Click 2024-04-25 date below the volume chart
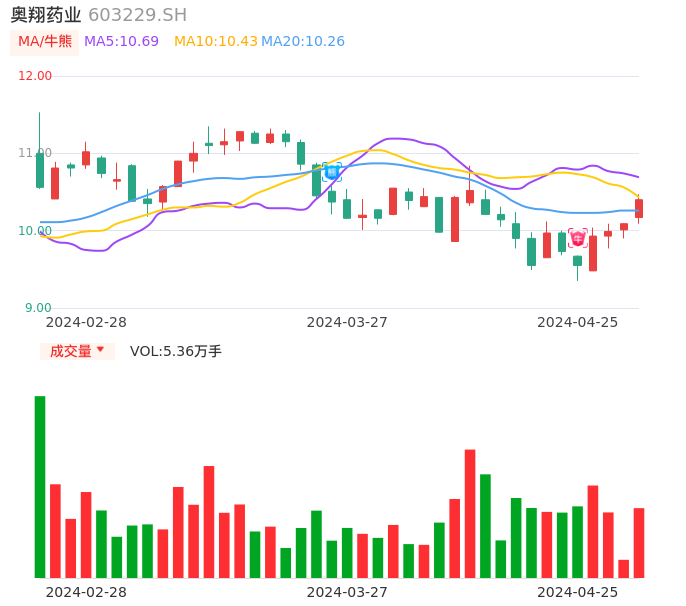Image resolution: width=686 pixels, height=606 pixels. 578,592
